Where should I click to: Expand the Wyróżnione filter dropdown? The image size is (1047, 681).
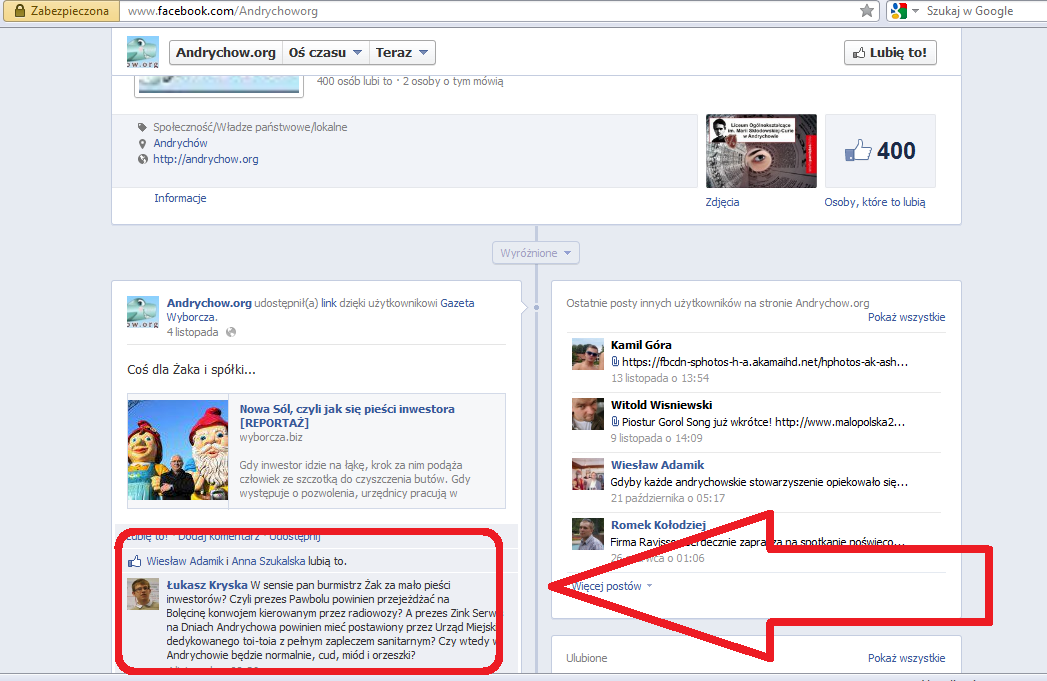pyautogui.click(x=536, y=253)
